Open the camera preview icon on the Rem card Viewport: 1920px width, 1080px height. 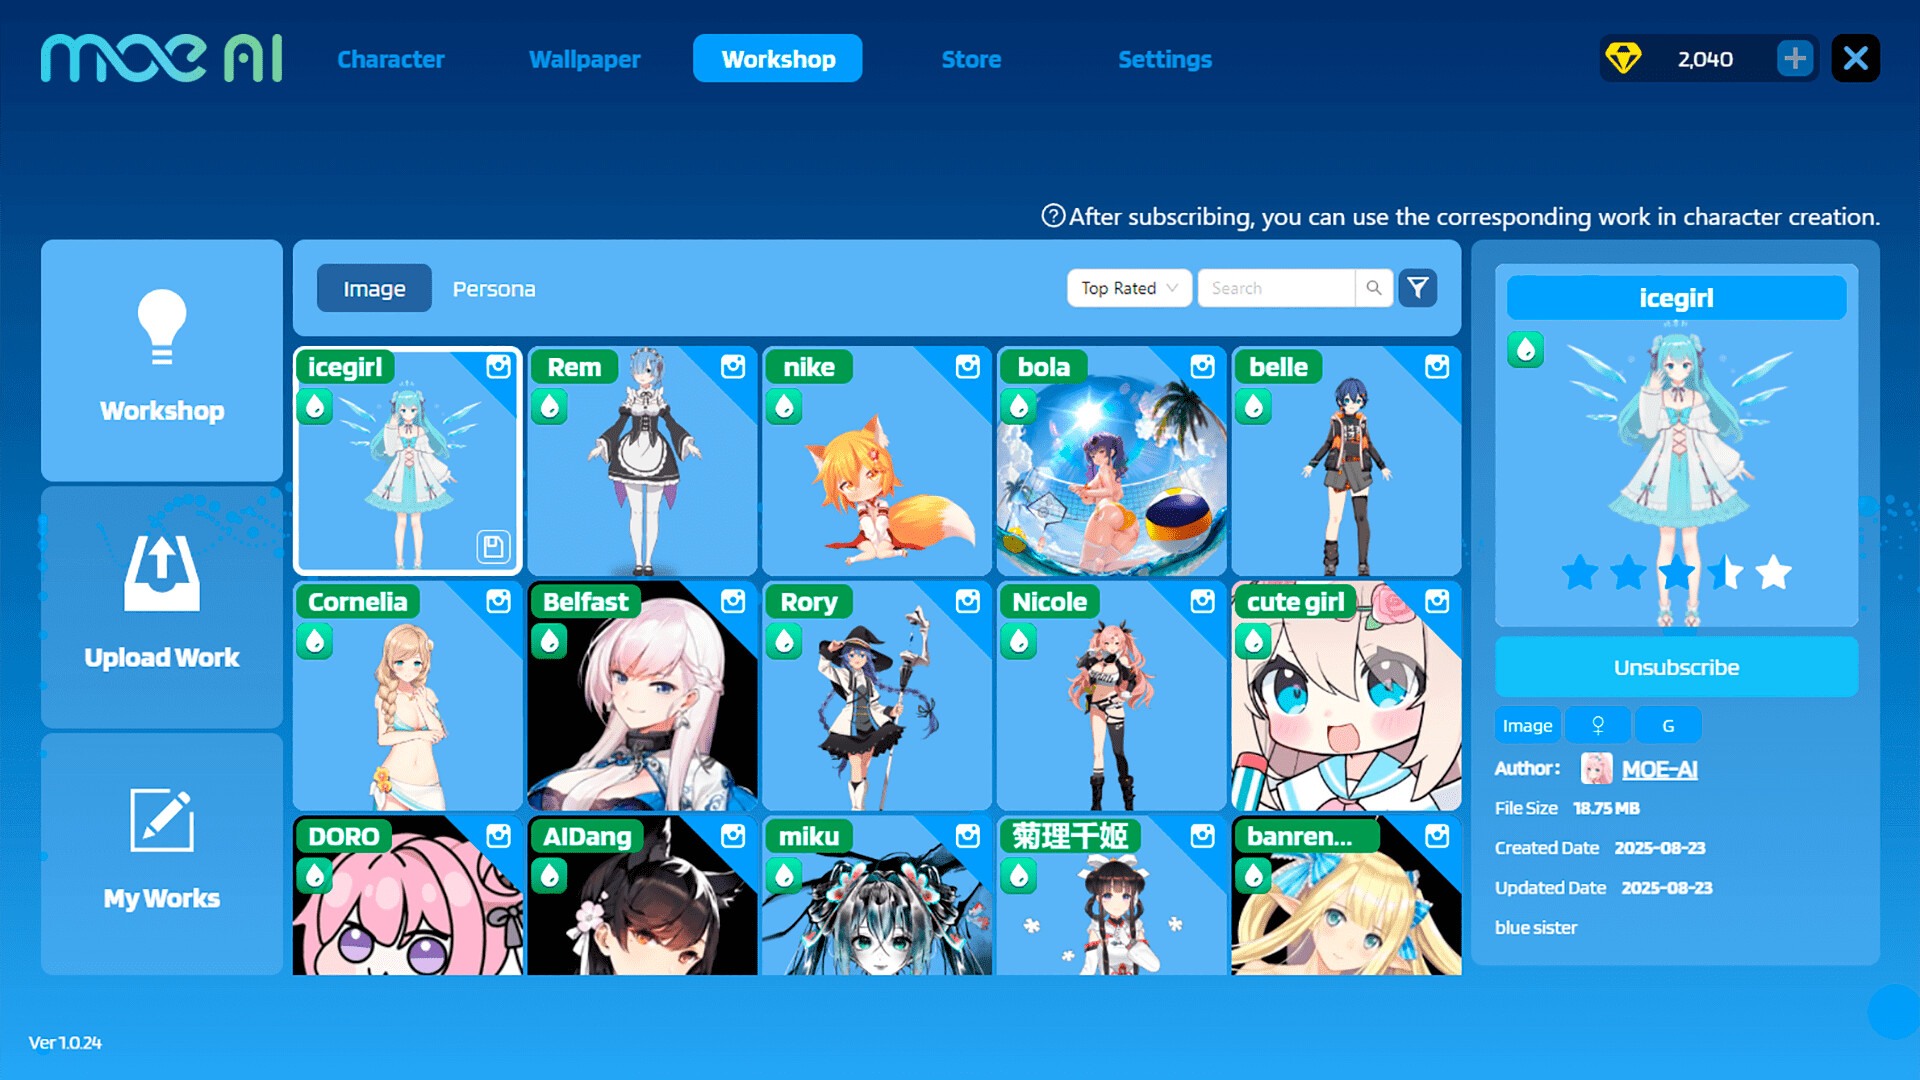coord(732,368)
